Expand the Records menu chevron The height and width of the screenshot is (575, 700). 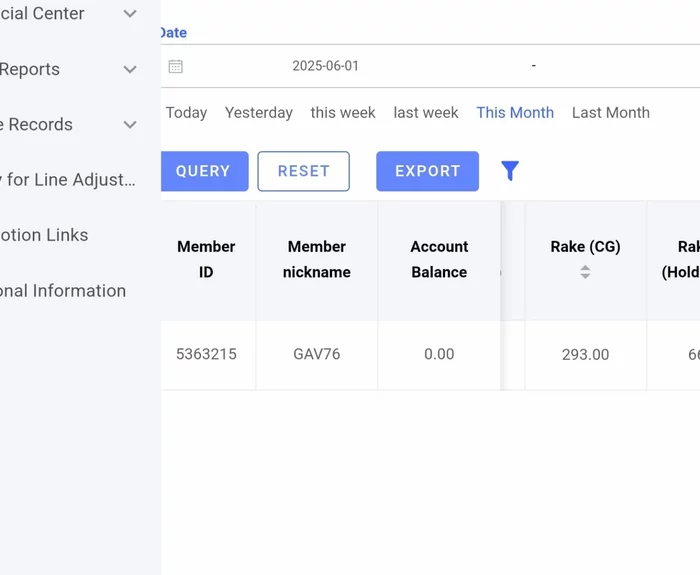coord(130,125)
